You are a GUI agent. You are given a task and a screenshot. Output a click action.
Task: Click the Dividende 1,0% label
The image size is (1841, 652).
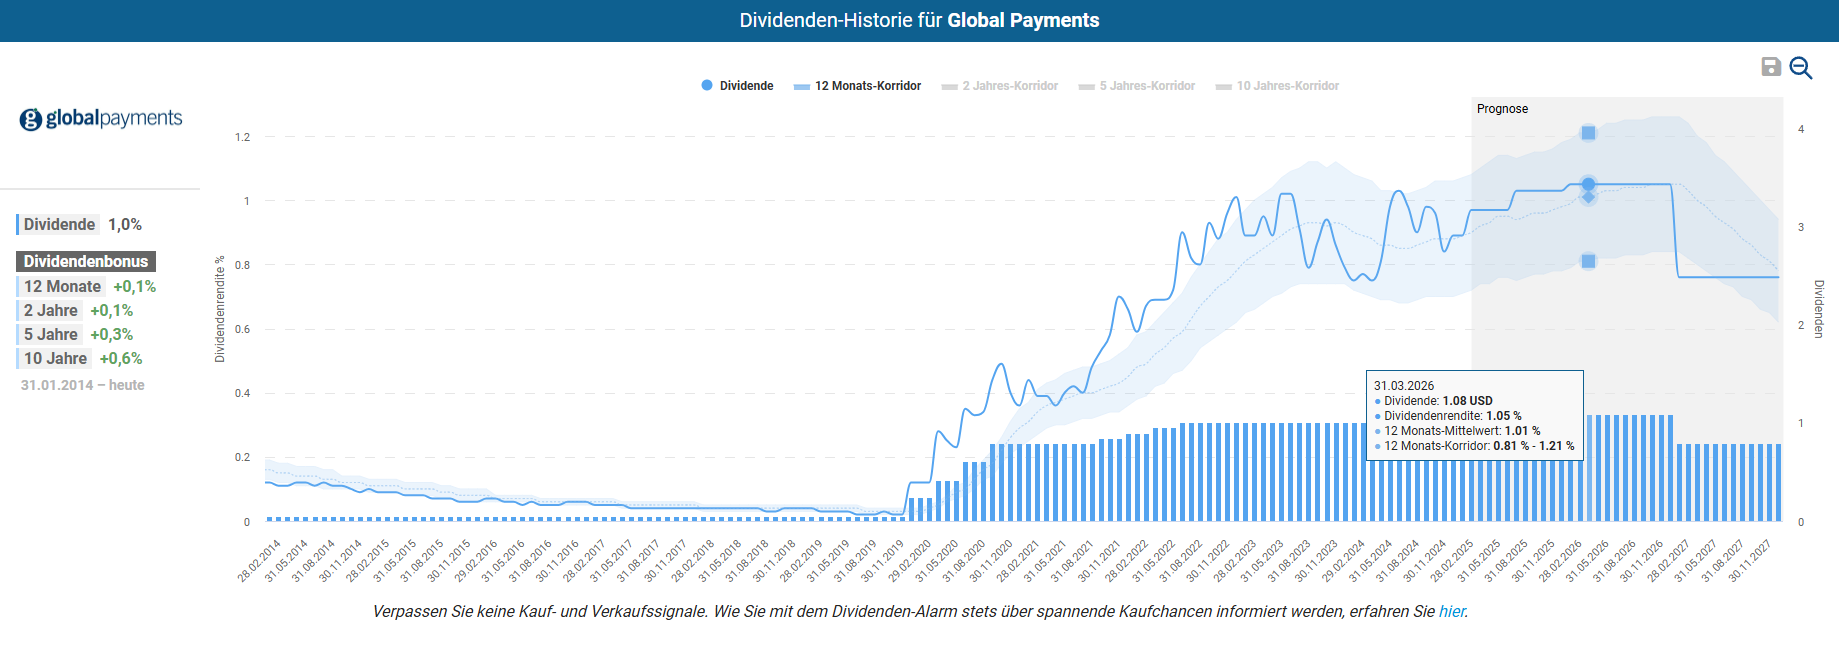point(80,225)
